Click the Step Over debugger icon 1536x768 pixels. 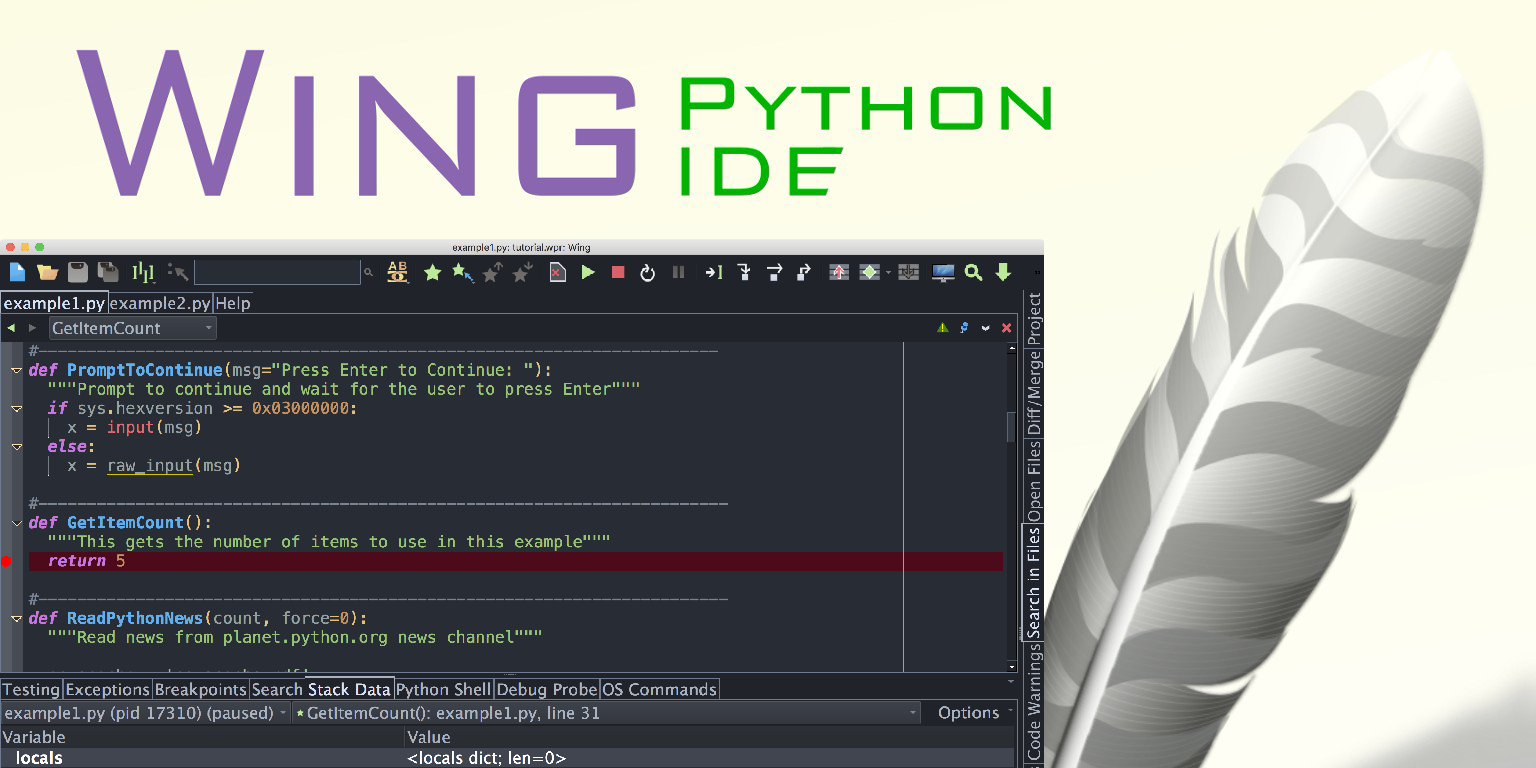click(774, 272)
